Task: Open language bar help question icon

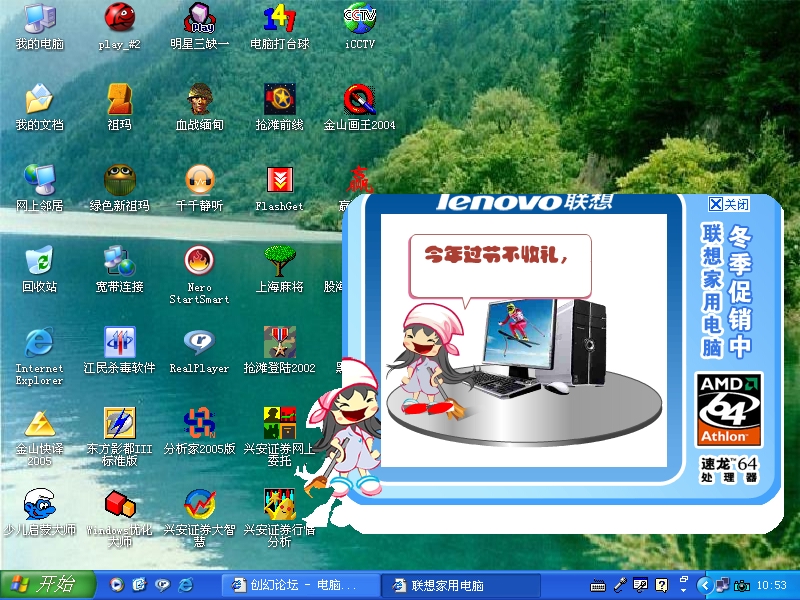Action: point(661,585)
